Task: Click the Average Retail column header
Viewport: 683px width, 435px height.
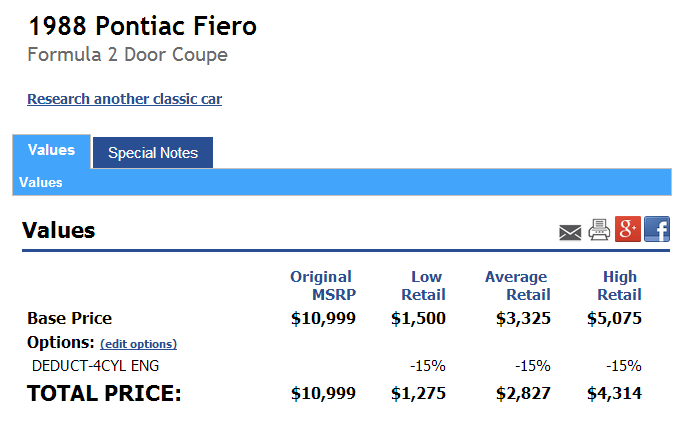Action: [x=517, y=286]
